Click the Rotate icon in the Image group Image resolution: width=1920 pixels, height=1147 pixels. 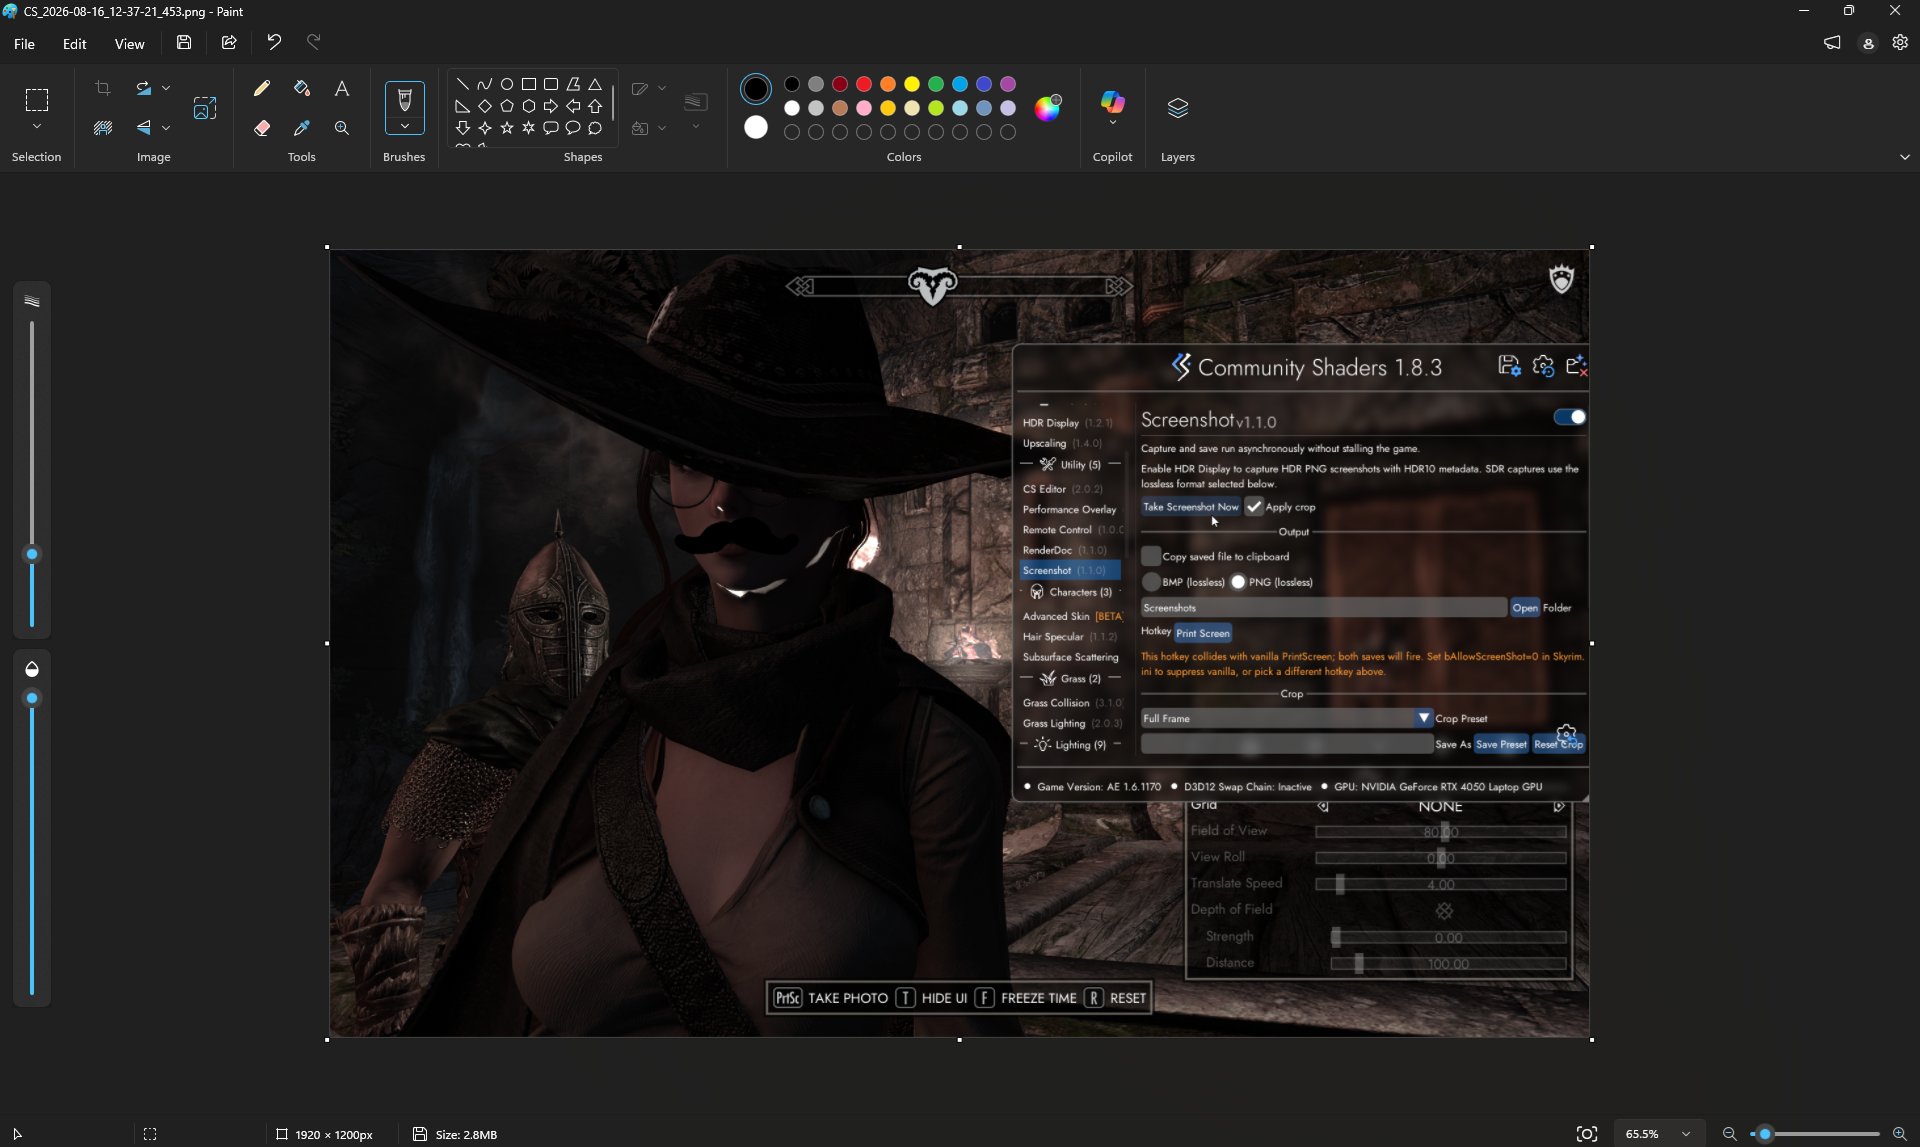pyautogui.click(x=144, y=88)
